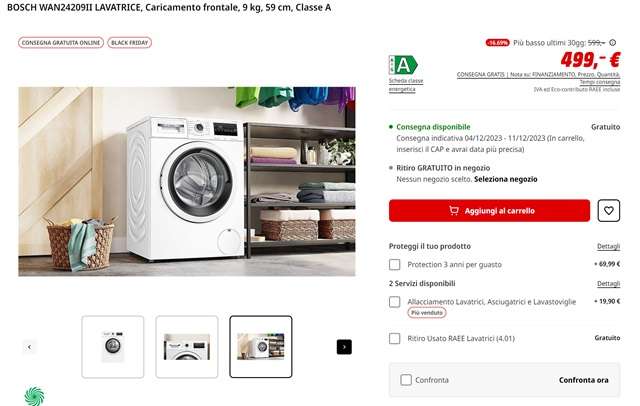Click the heart wishlist icon

point(609,211)
